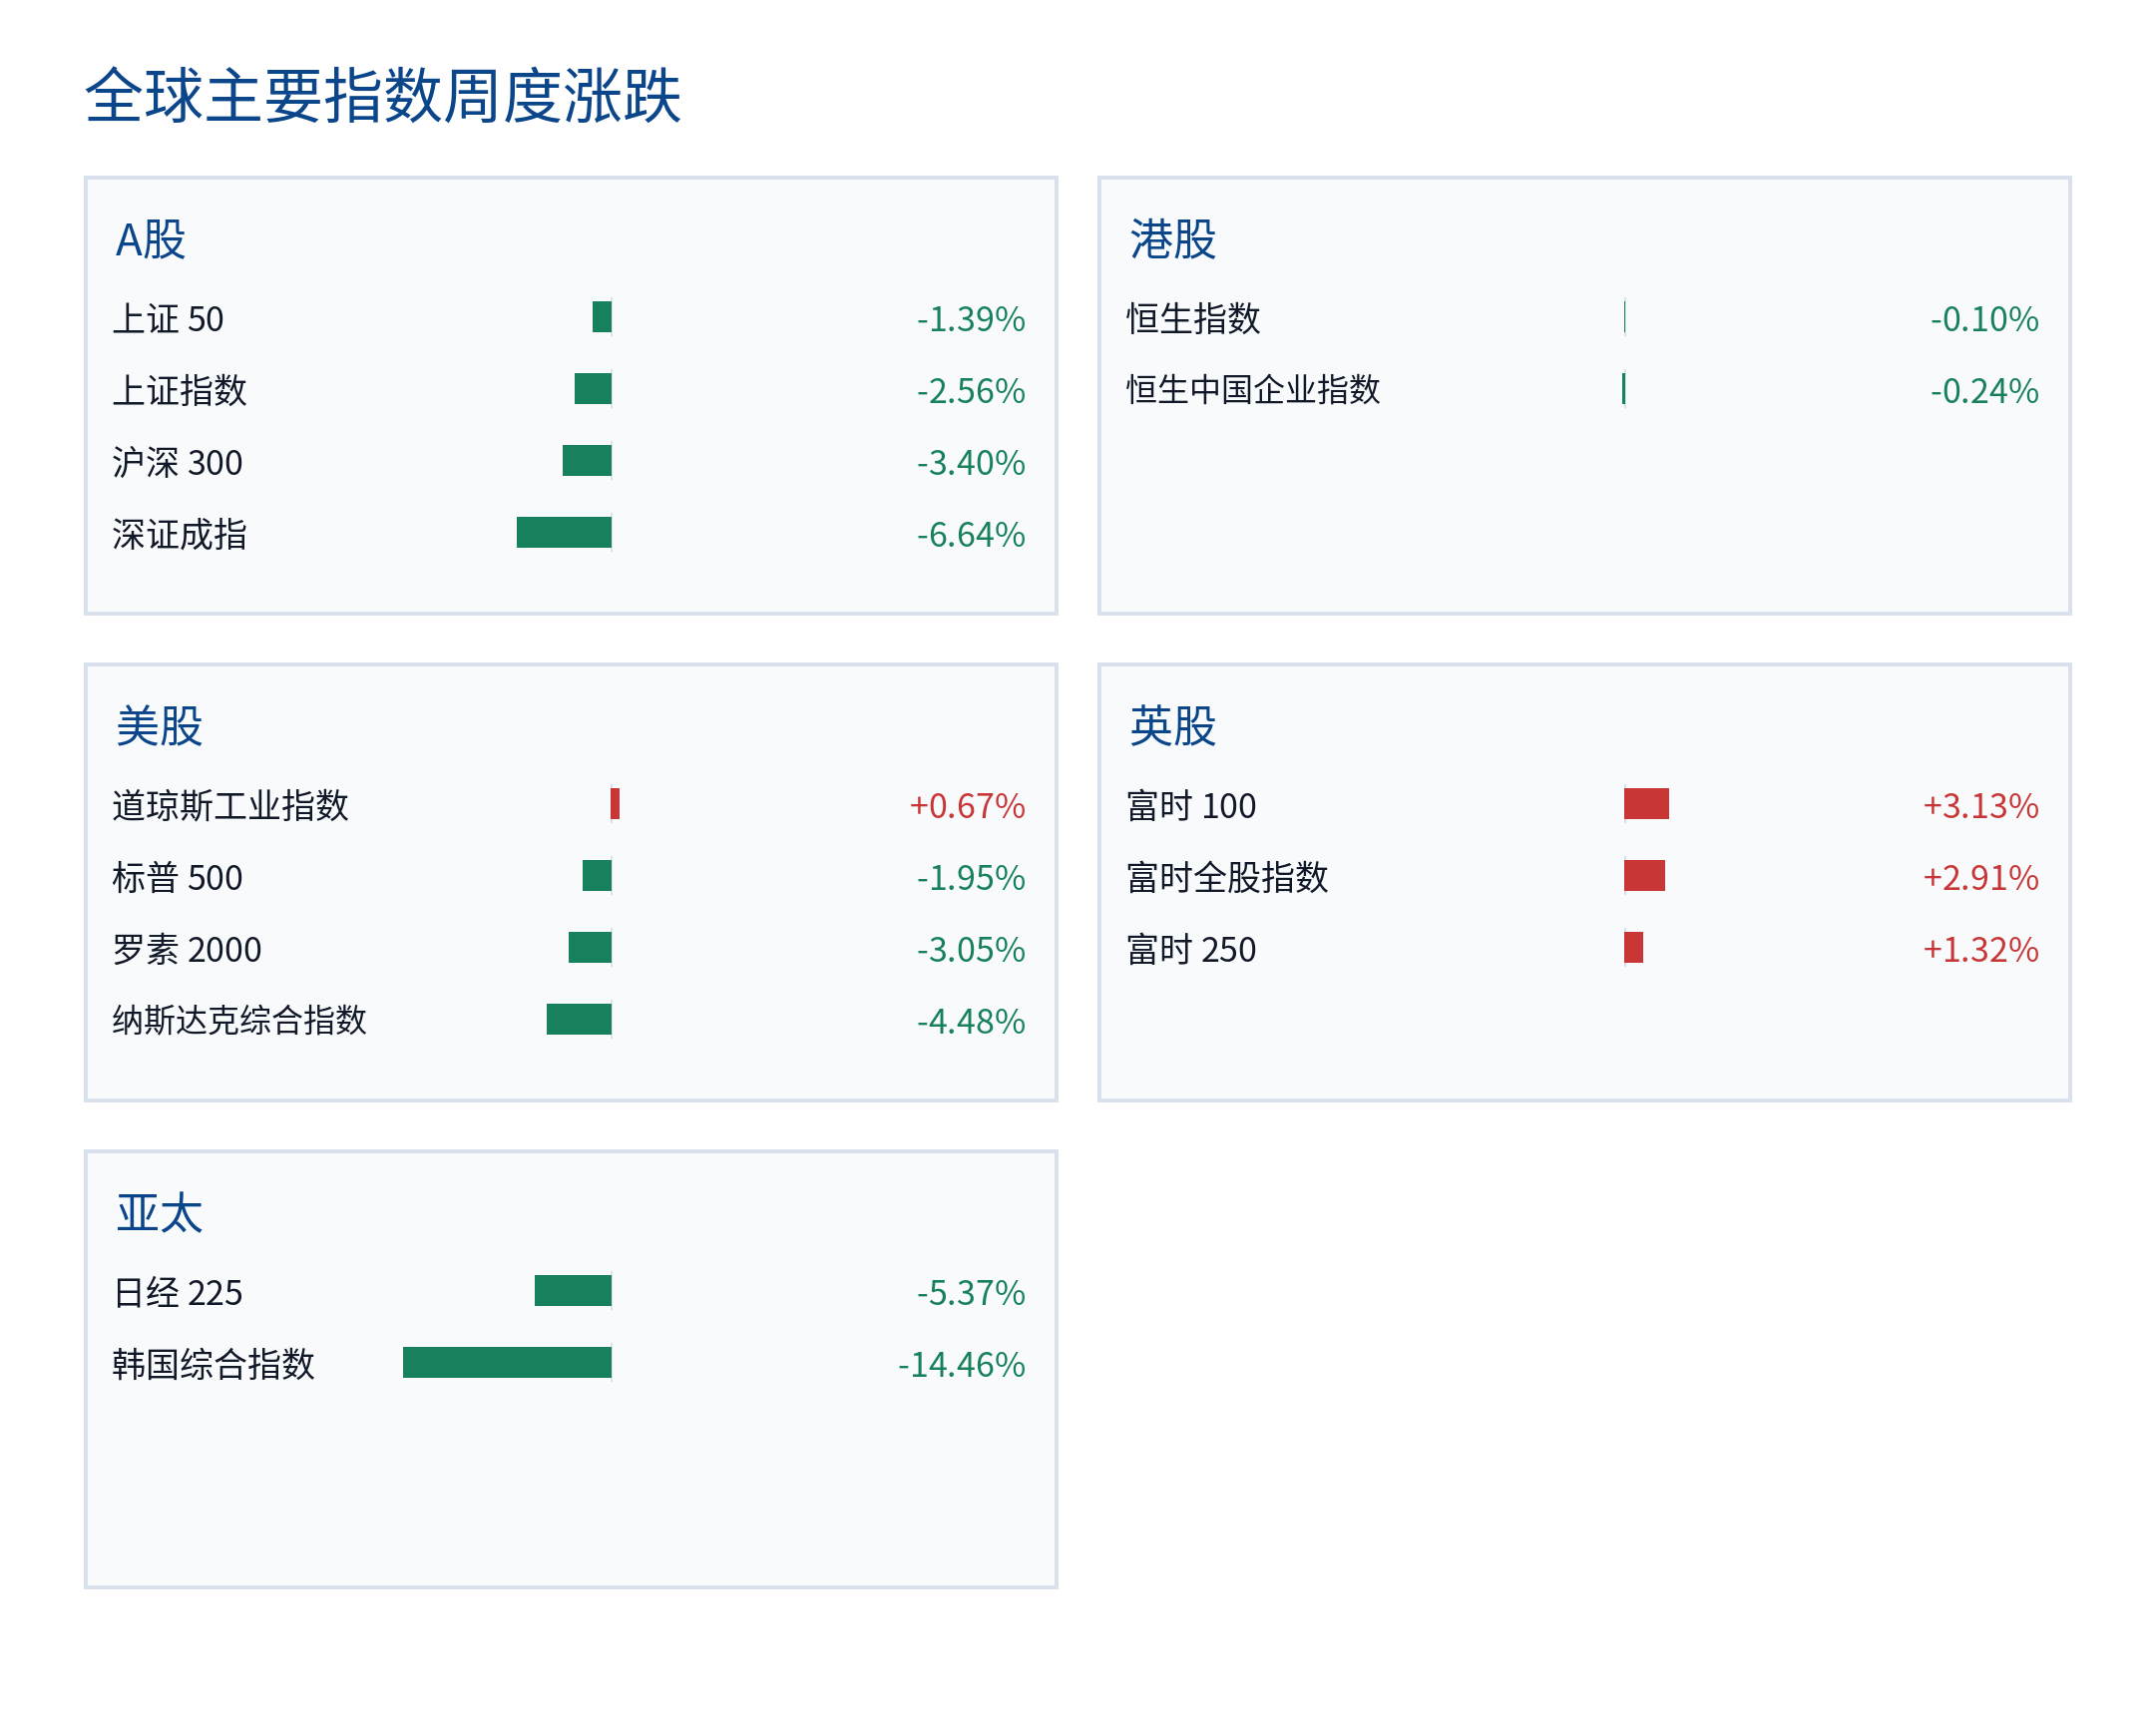The image size is (2155, 1736).
Task: Click the green bar for 韩国综合指数
Action: [x=507, y=1362]
